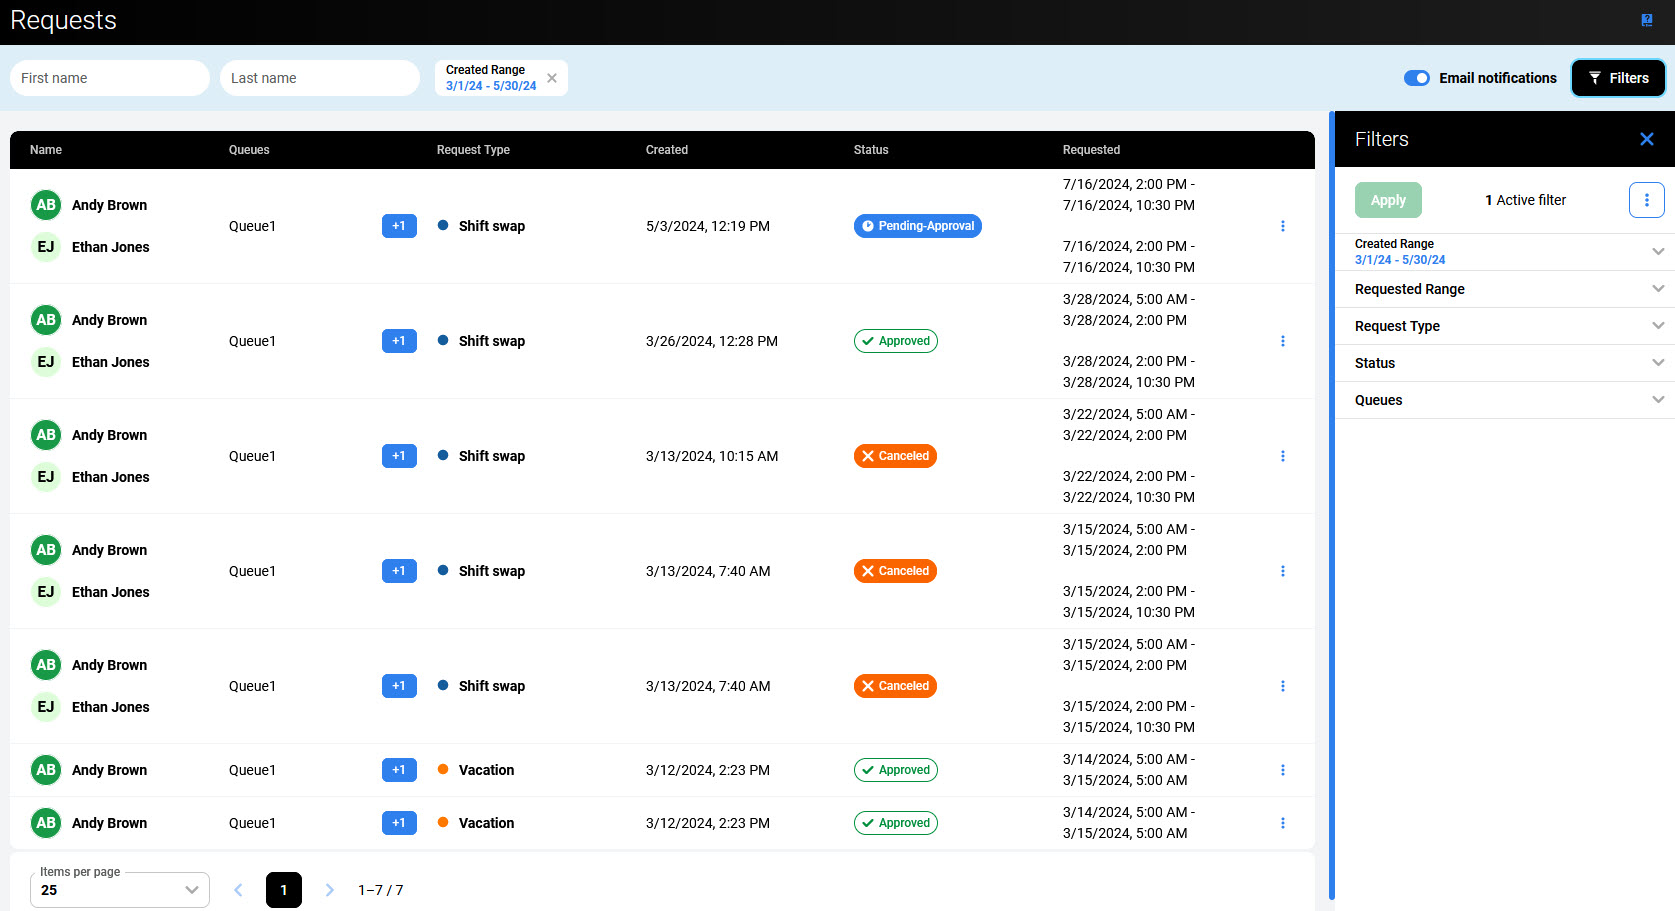Image resolution: width=1675 pixels, height=911 pixels.
Task: Close the Filters panel with X
Action: 1646,139
